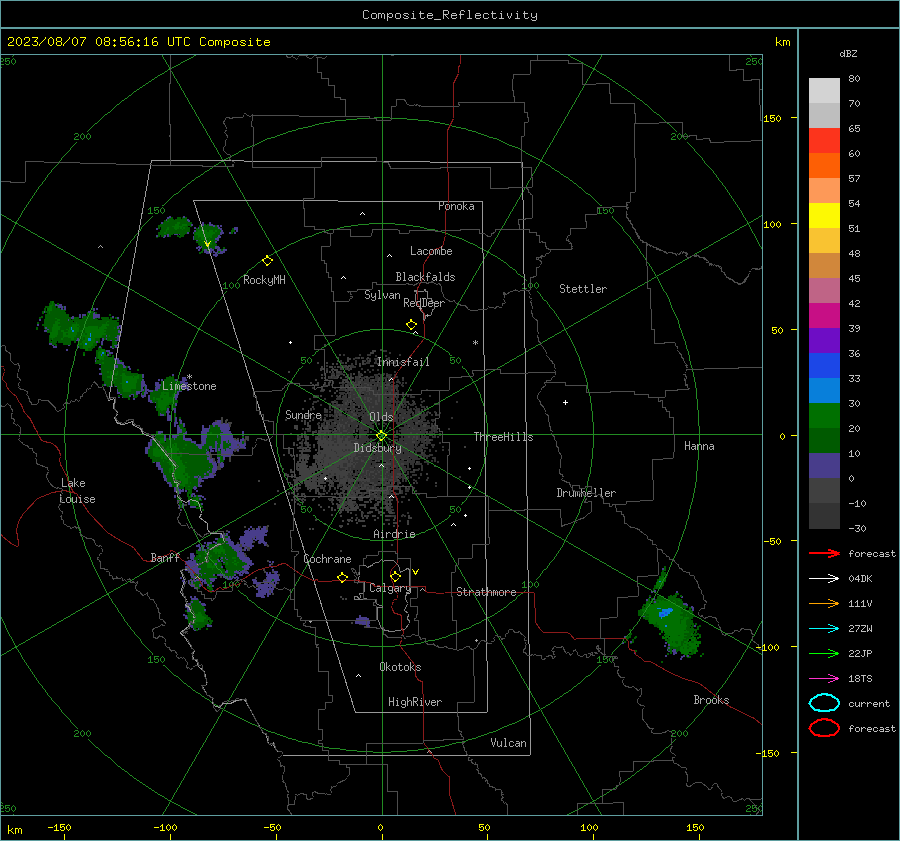Viewport: 900px width, 841px height.
Task: Click the Banff label
Action: (165, 558)
